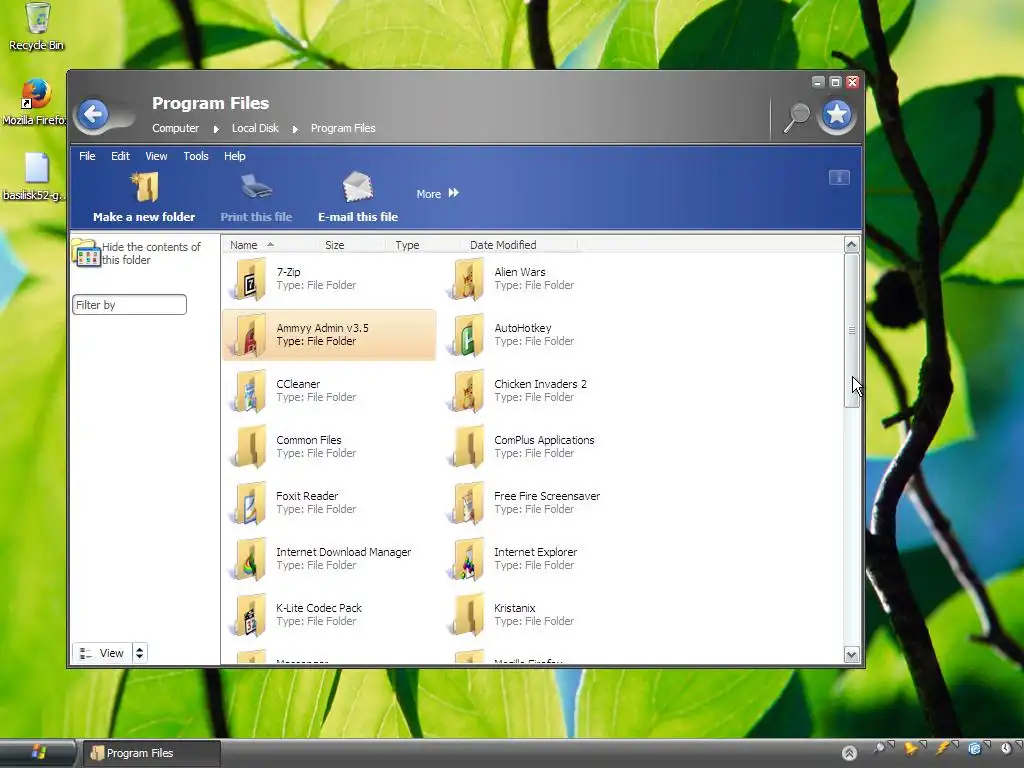Select the Common Files folder icon
This screenshot has height=768, width=1024.
(x=249, y=447)
